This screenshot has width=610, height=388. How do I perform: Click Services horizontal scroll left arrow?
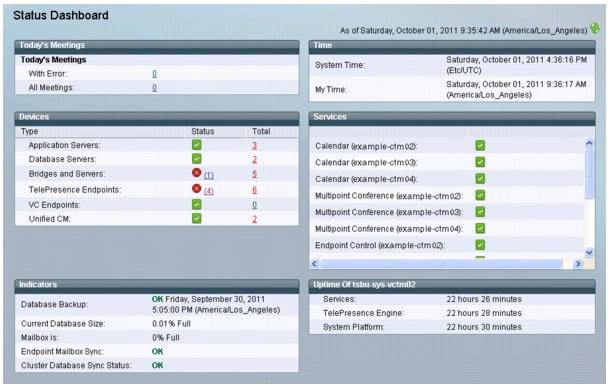pyautogui.click(x=314, y=264)
